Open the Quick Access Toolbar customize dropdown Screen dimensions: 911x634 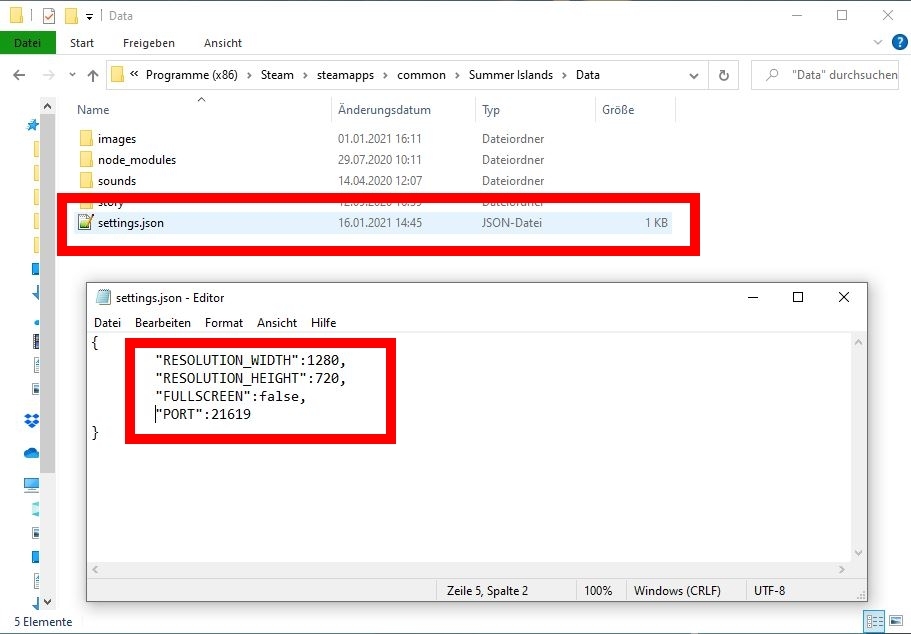tap(90, 16)
